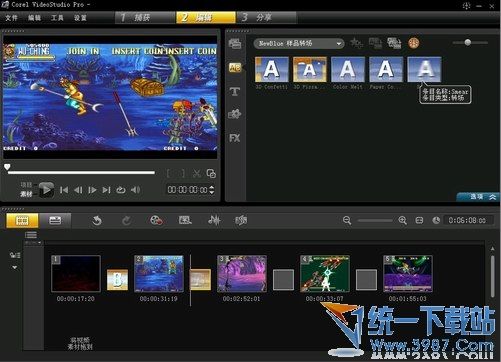Toggle repeat playback
Screen dimensions: 501x362
[x=121, y=190]
